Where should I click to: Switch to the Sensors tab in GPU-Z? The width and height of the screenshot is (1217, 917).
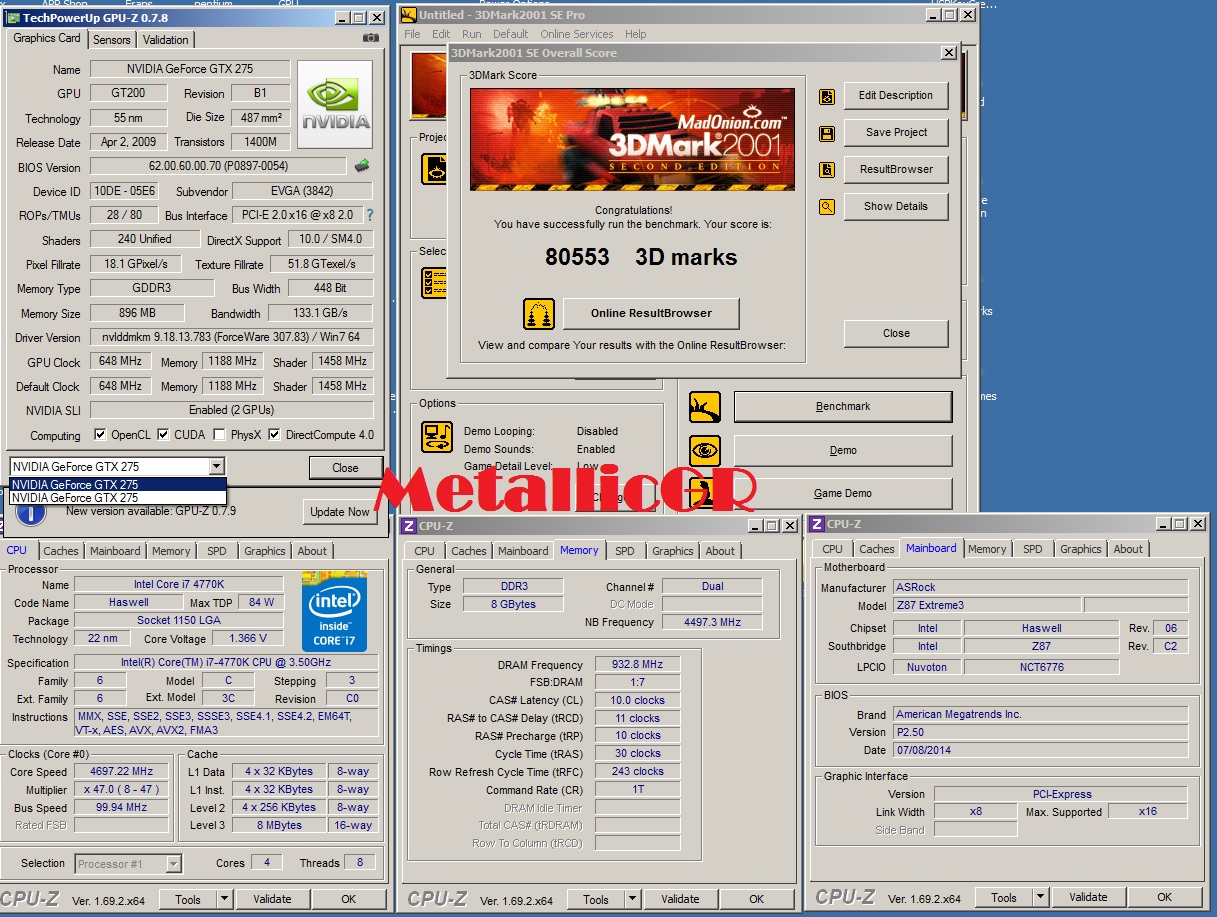[112, 40]
